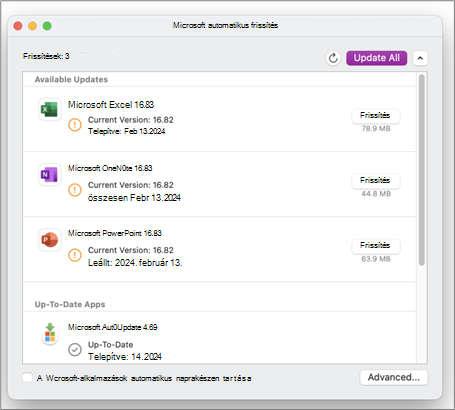Screen dimensions: 455x410
Task: Click the 44.8 MB size label
Action: click(376, 194)
